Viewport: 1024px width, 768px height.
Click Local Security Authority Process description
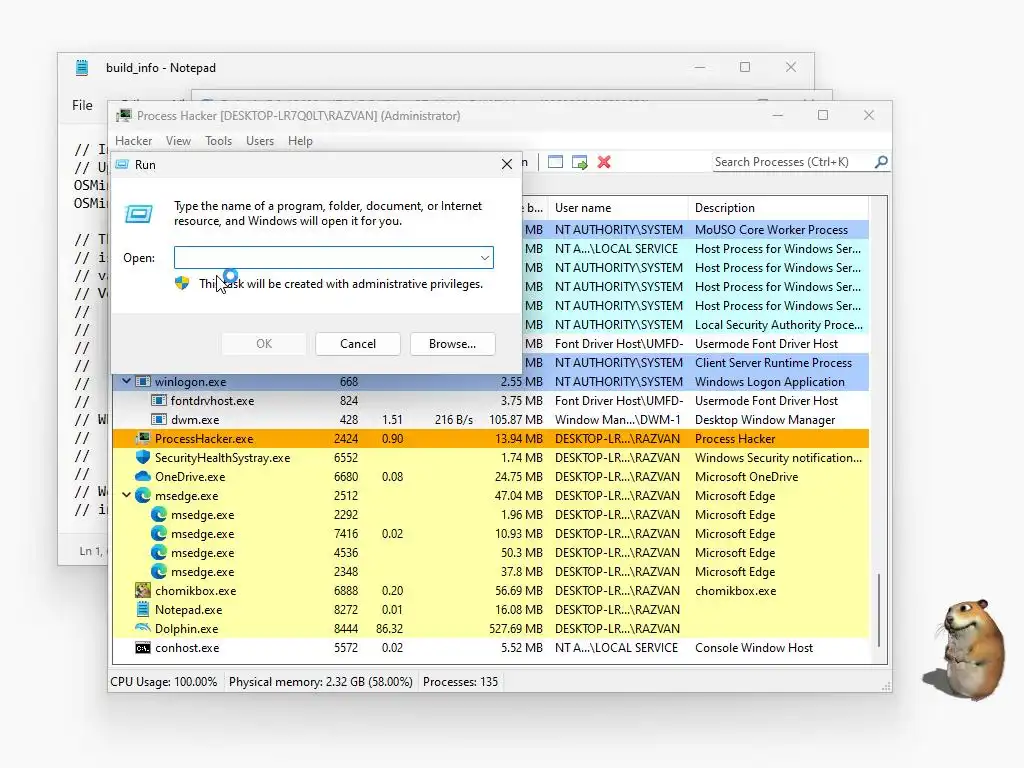point(778,325)
